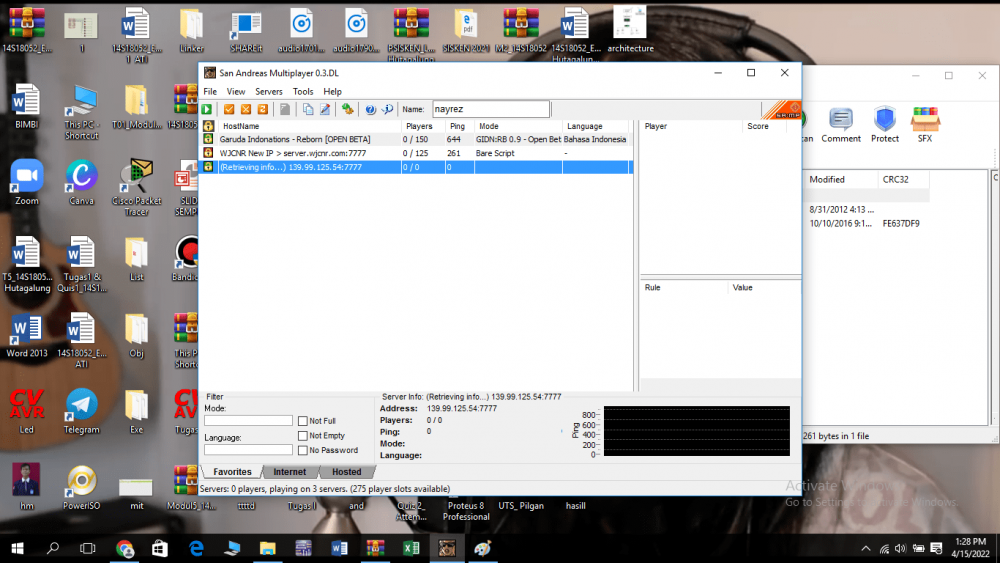The height and width of the screenshot is (563, 1000).
Task: Click the grey master list toolbar icon
Action: 285,109
